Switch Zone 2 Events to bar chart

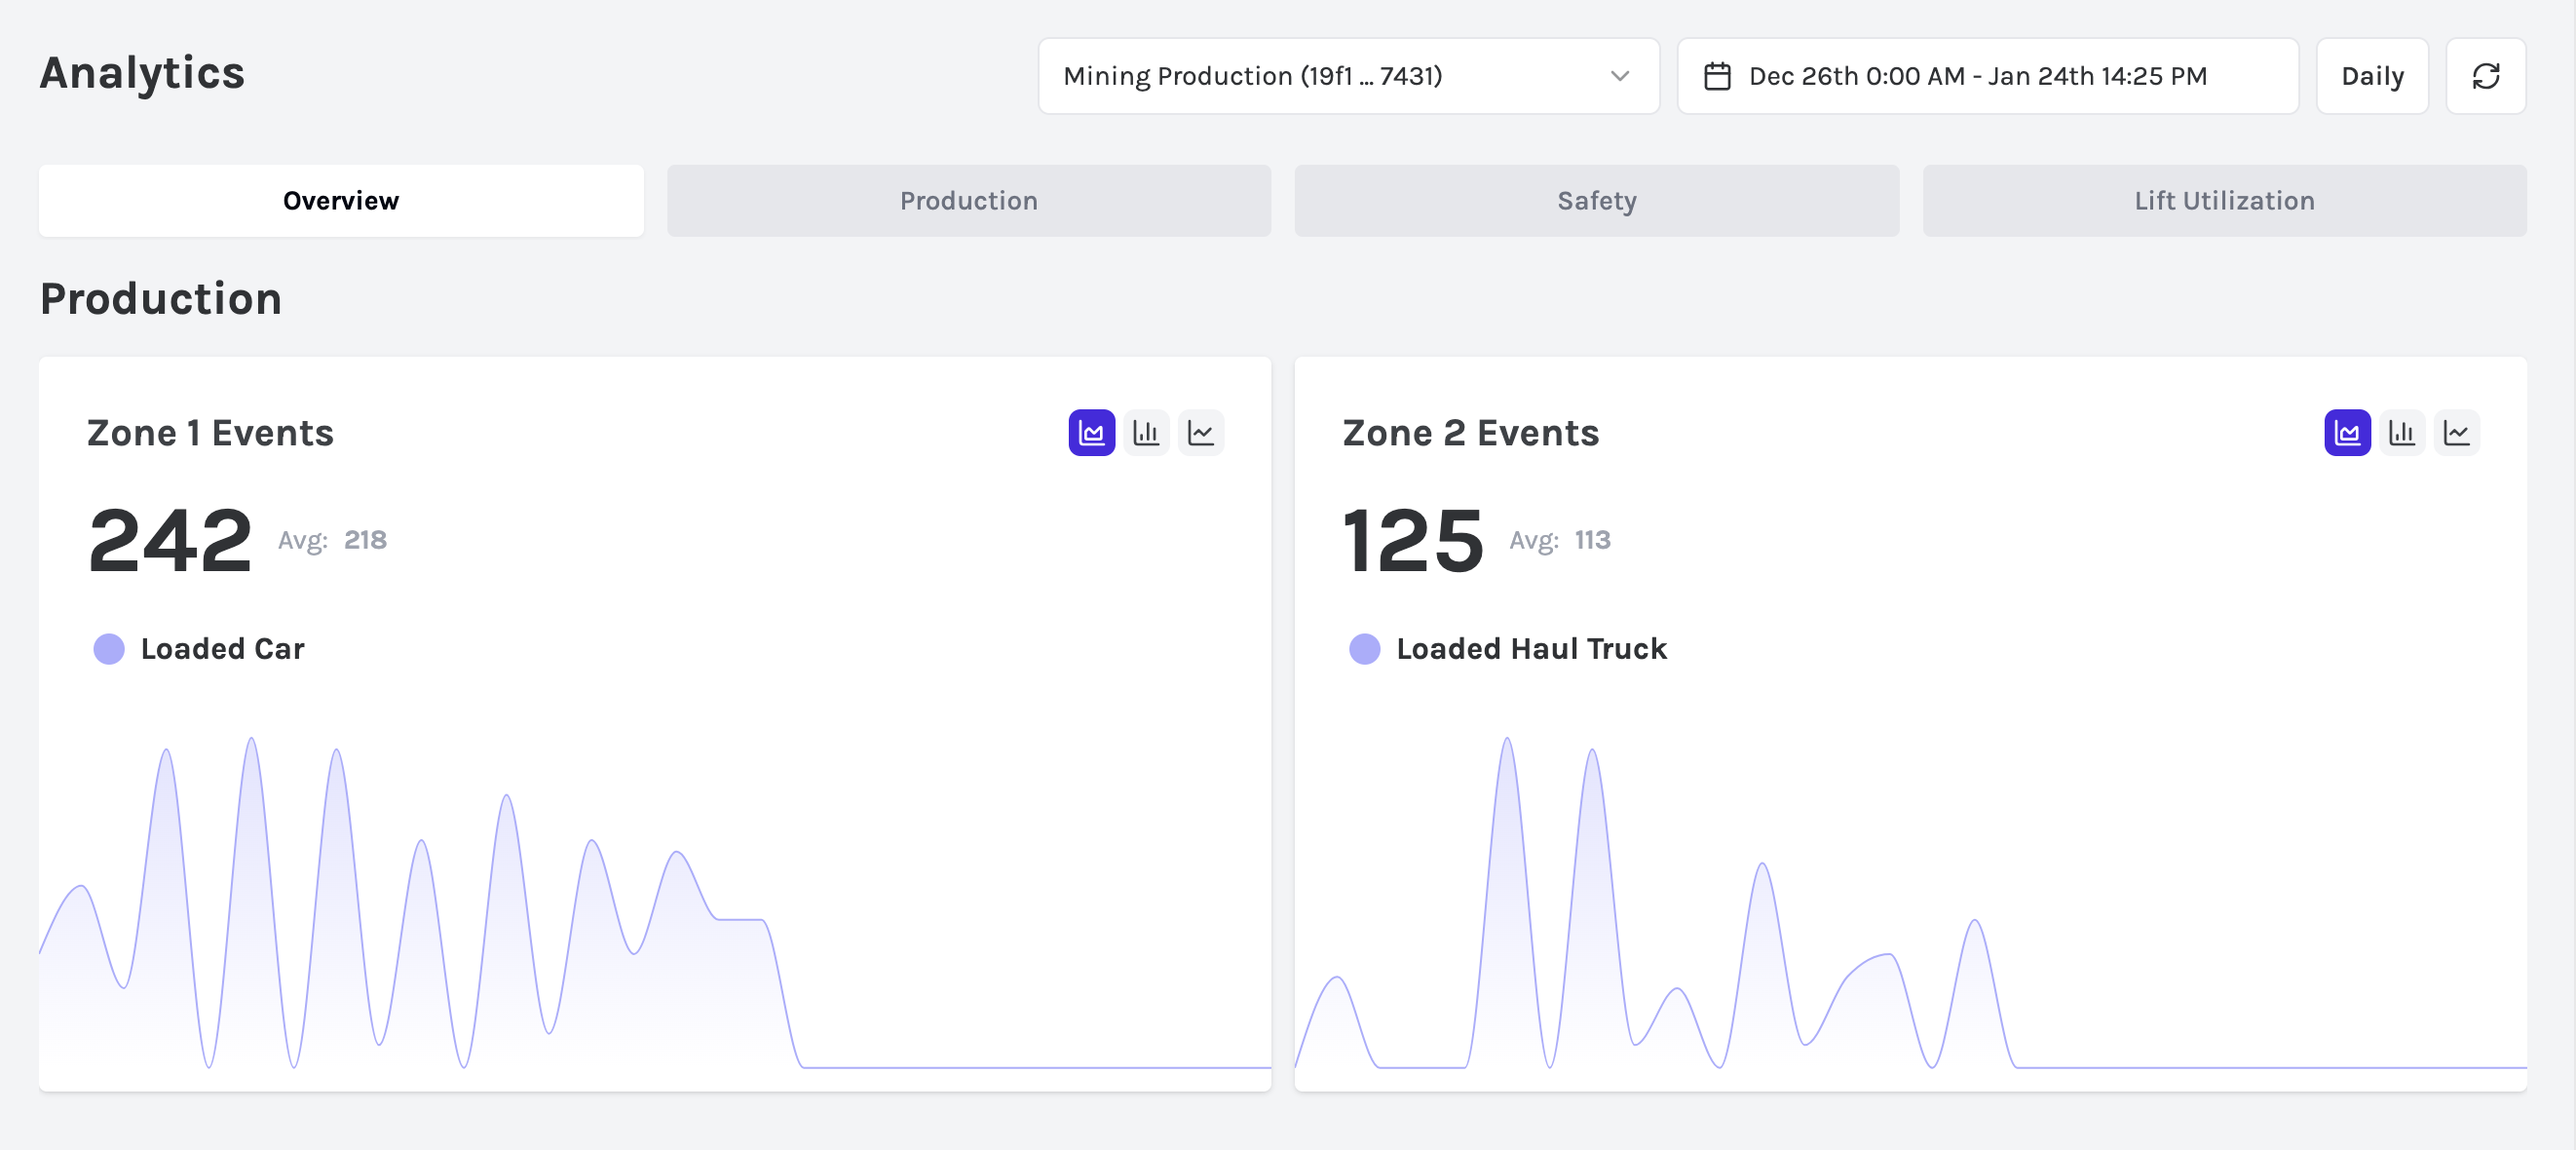coord(2401,433)
